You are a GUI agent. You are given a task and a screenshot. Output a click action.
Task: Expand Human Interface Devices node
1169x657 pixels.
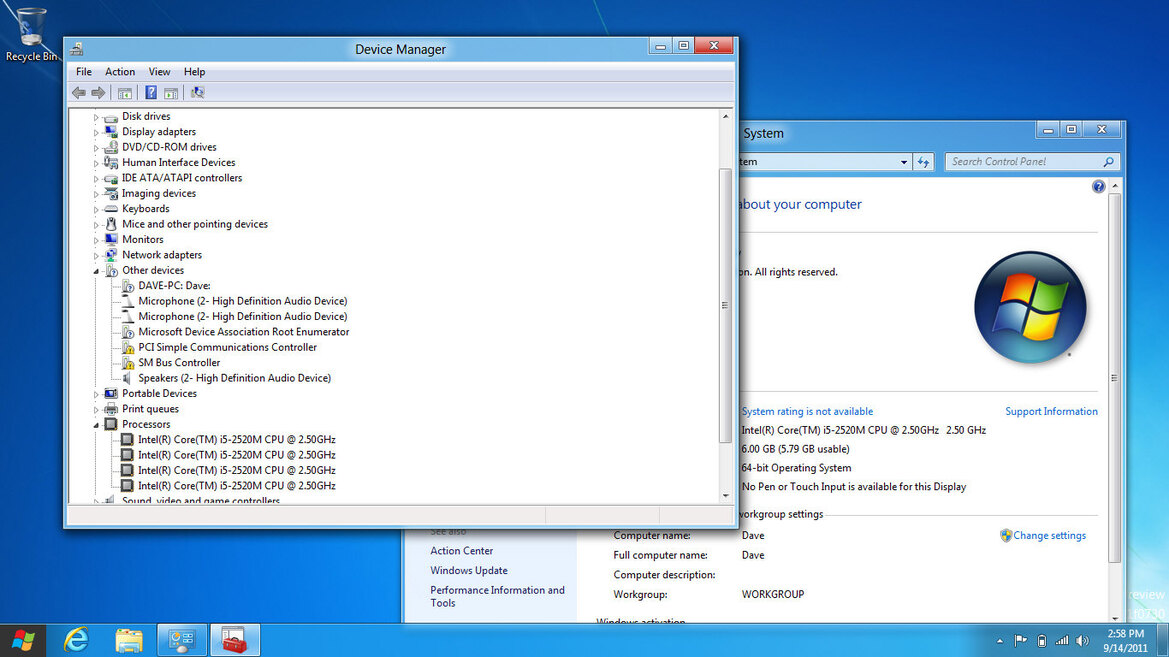click(x=96, y=163)
